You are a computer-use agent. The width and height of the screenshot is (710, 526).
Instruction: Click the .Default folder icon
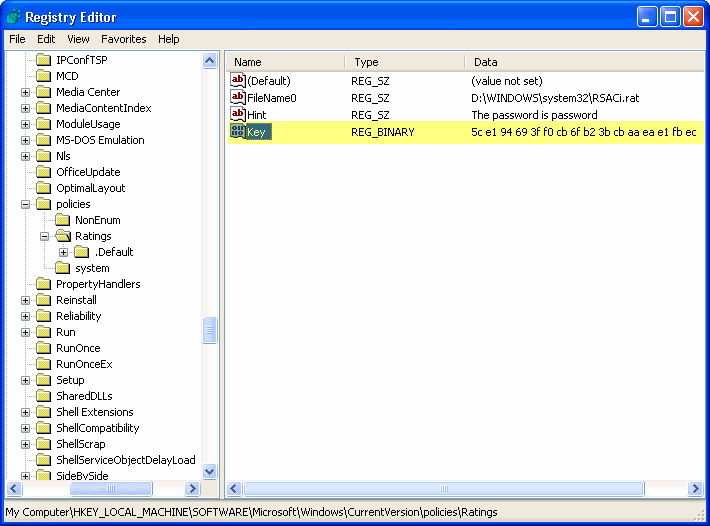click(x=82, y=252)
